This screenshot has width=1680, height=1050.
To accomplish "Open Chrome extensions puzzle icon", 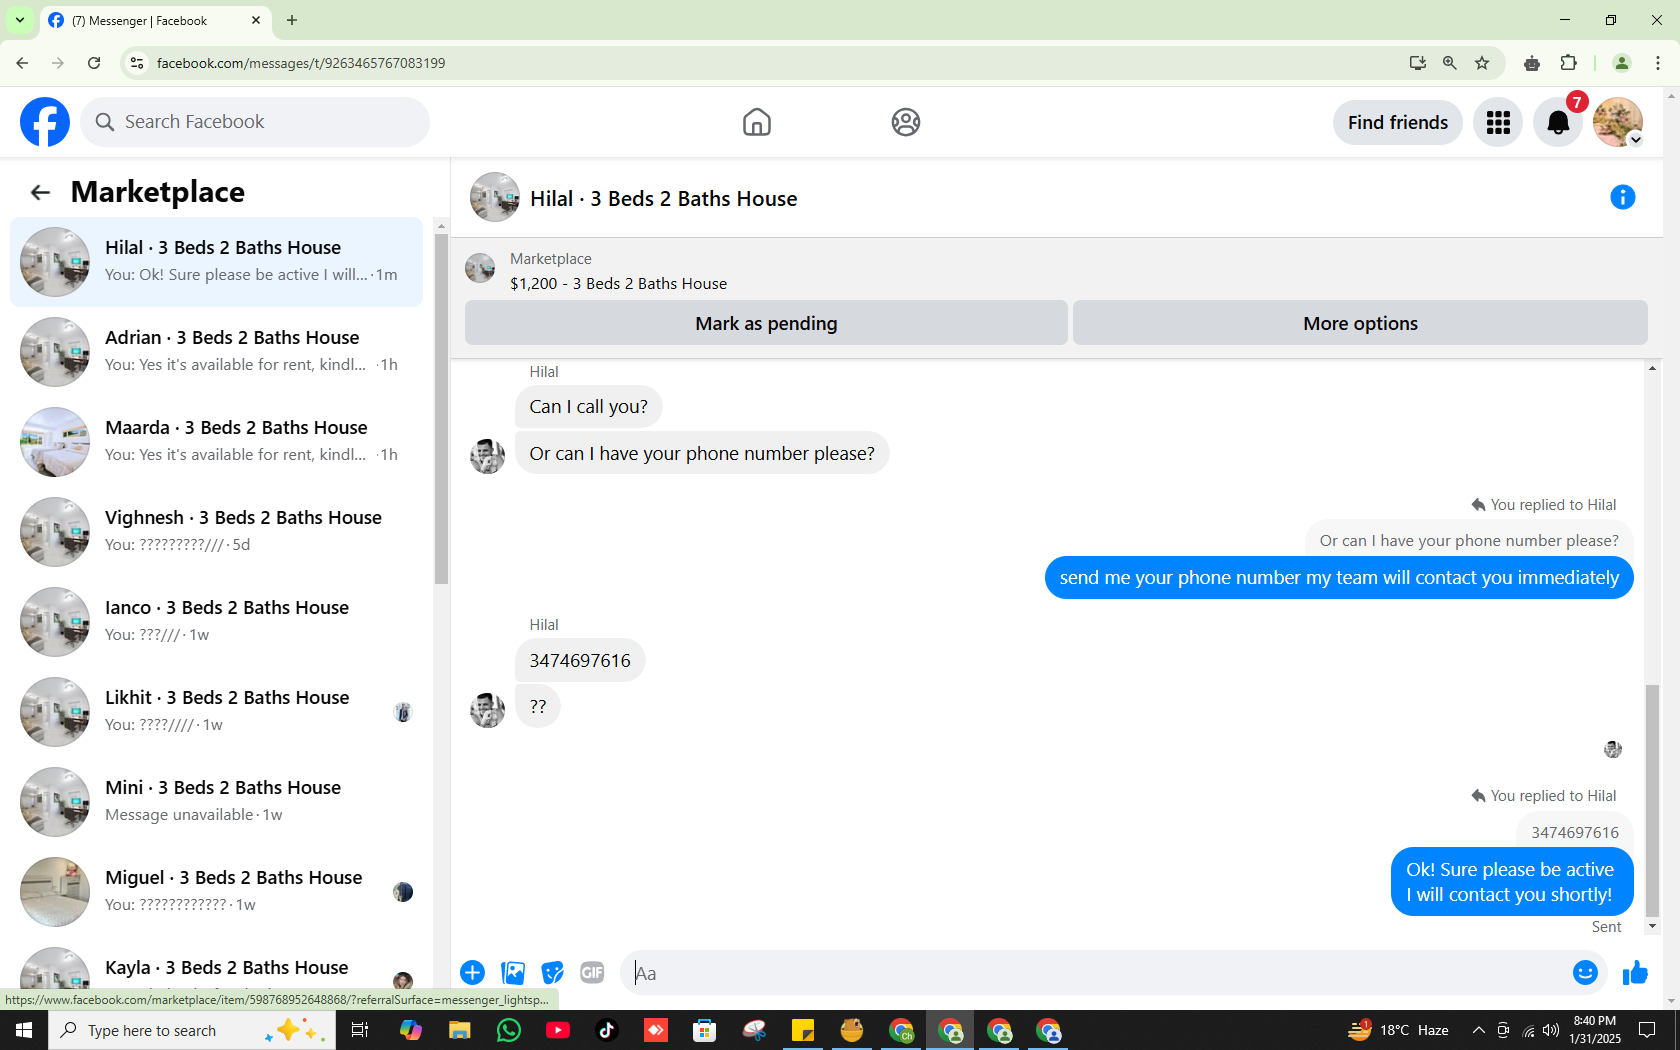I will (1568, 63).
